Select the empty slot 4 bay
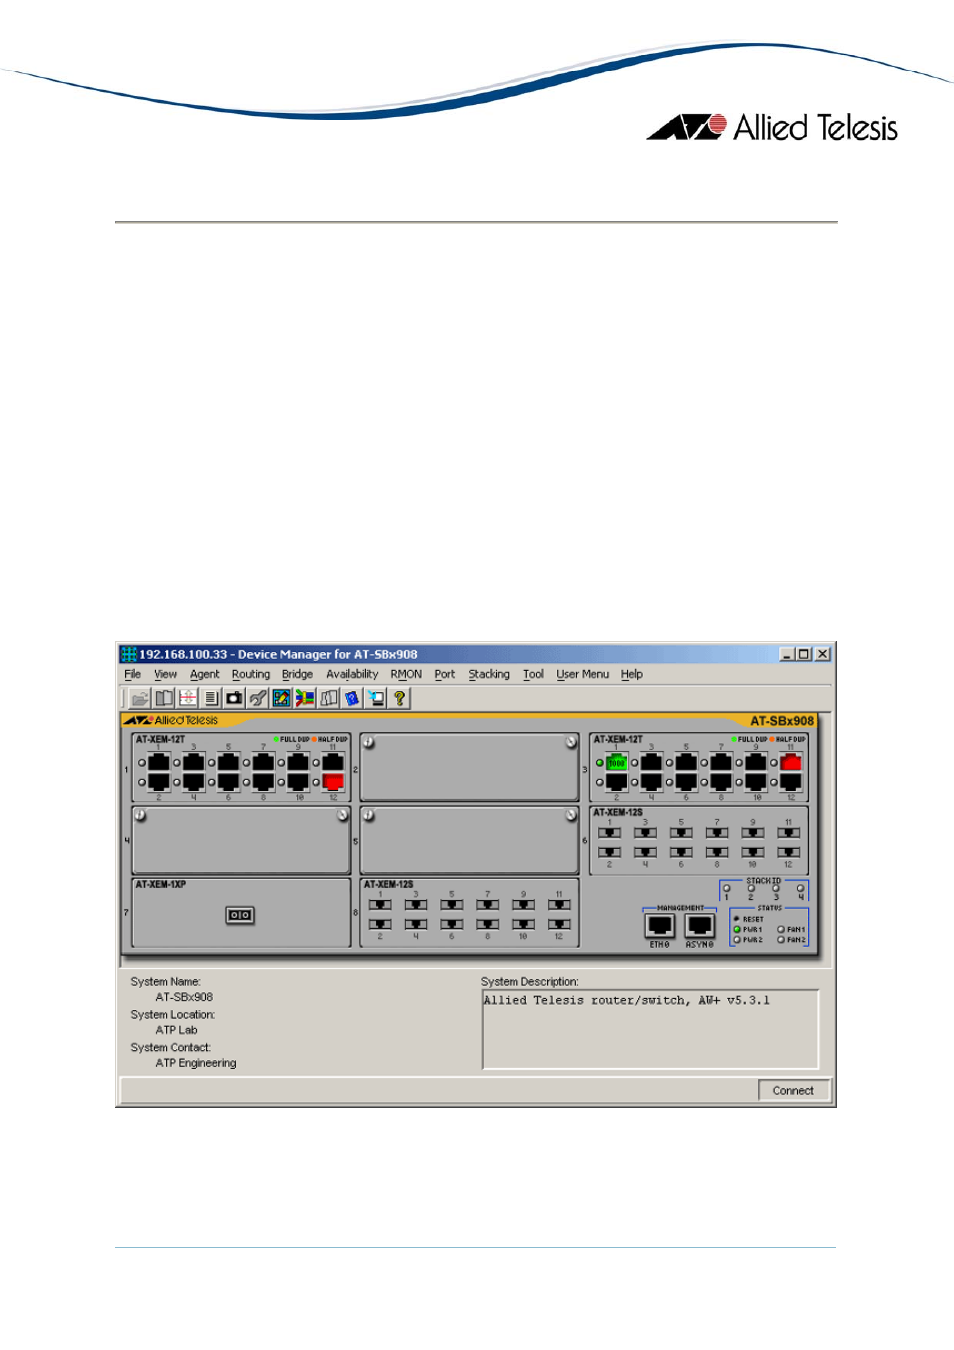This screenshot has height=1350, width=954. [241, 841]
